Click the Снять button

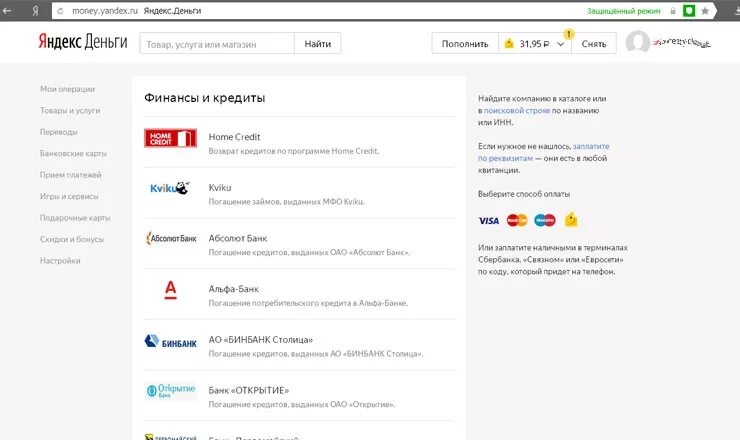coord(594,43)
